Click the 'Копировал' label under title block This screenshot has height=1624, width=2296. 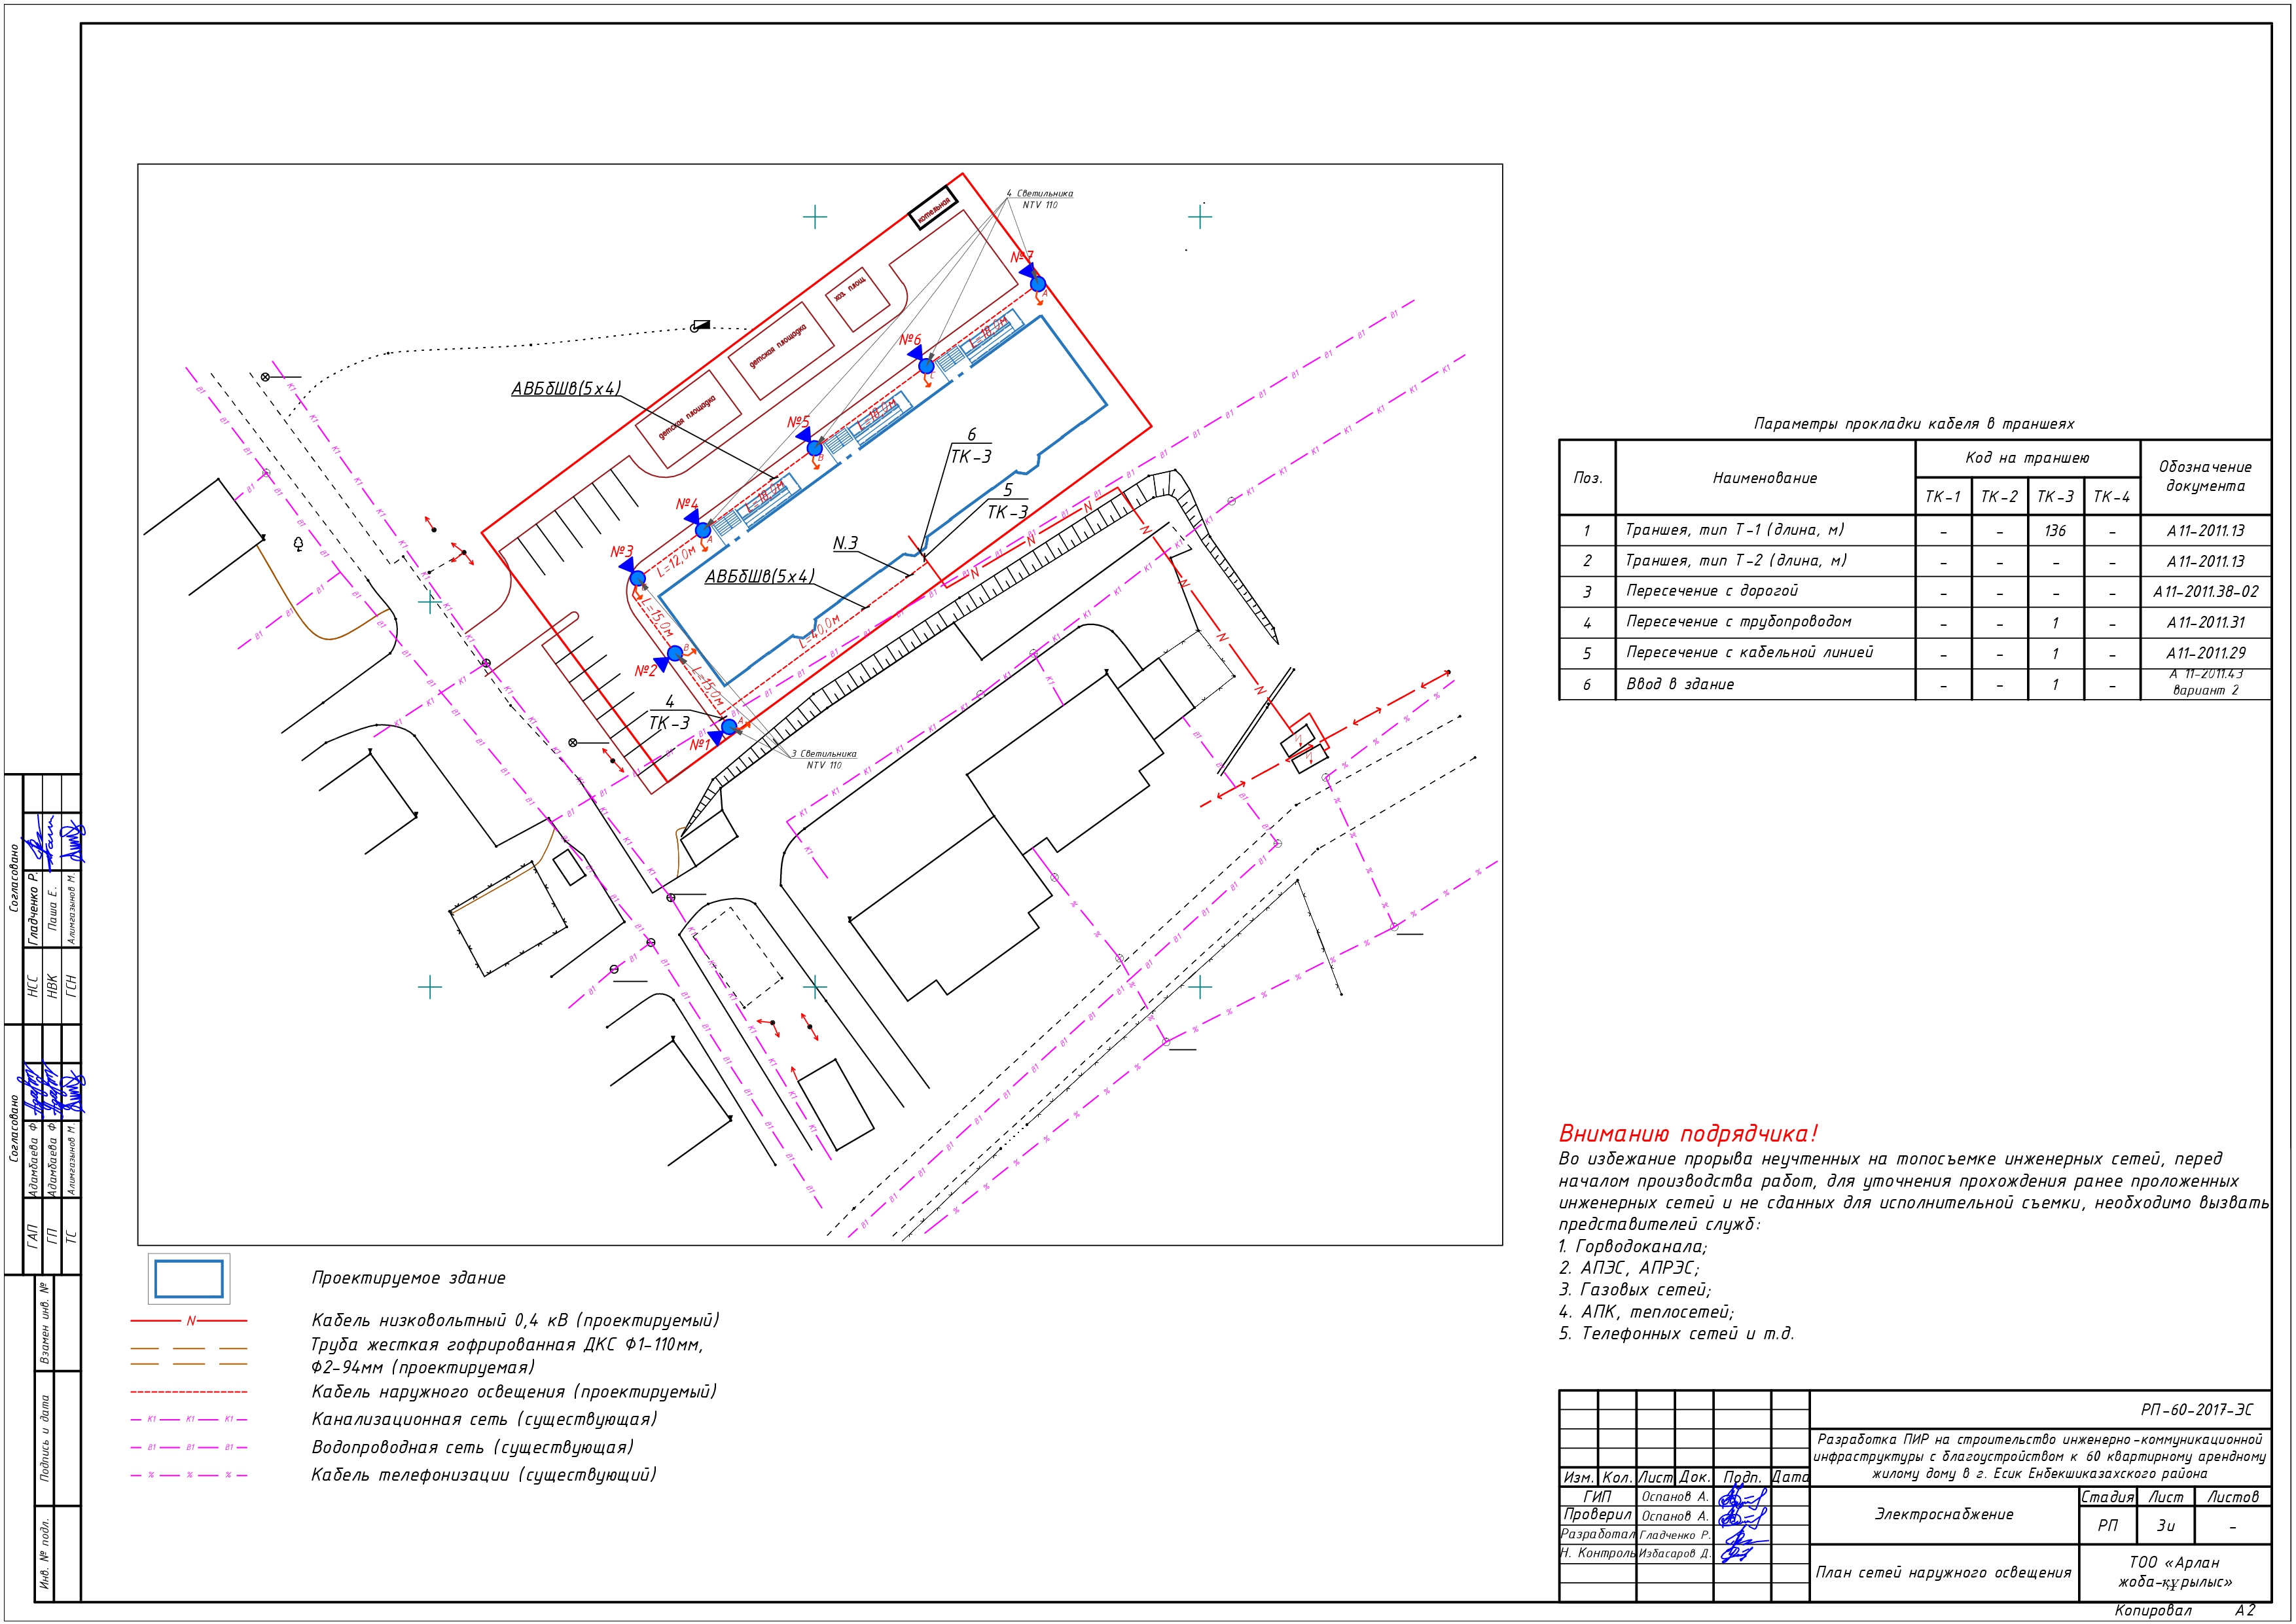2153,1611
